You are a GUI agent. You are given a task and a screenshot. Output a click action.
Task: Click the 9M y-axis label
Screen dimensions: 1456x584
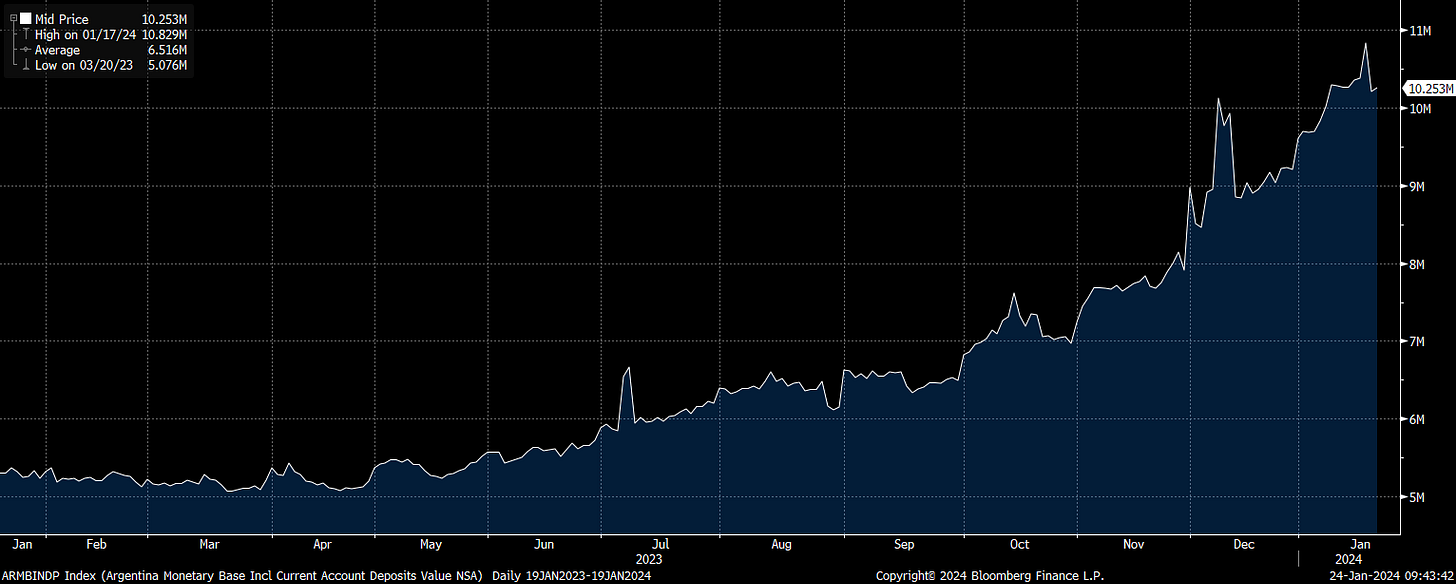click(x=1417, y=186)
